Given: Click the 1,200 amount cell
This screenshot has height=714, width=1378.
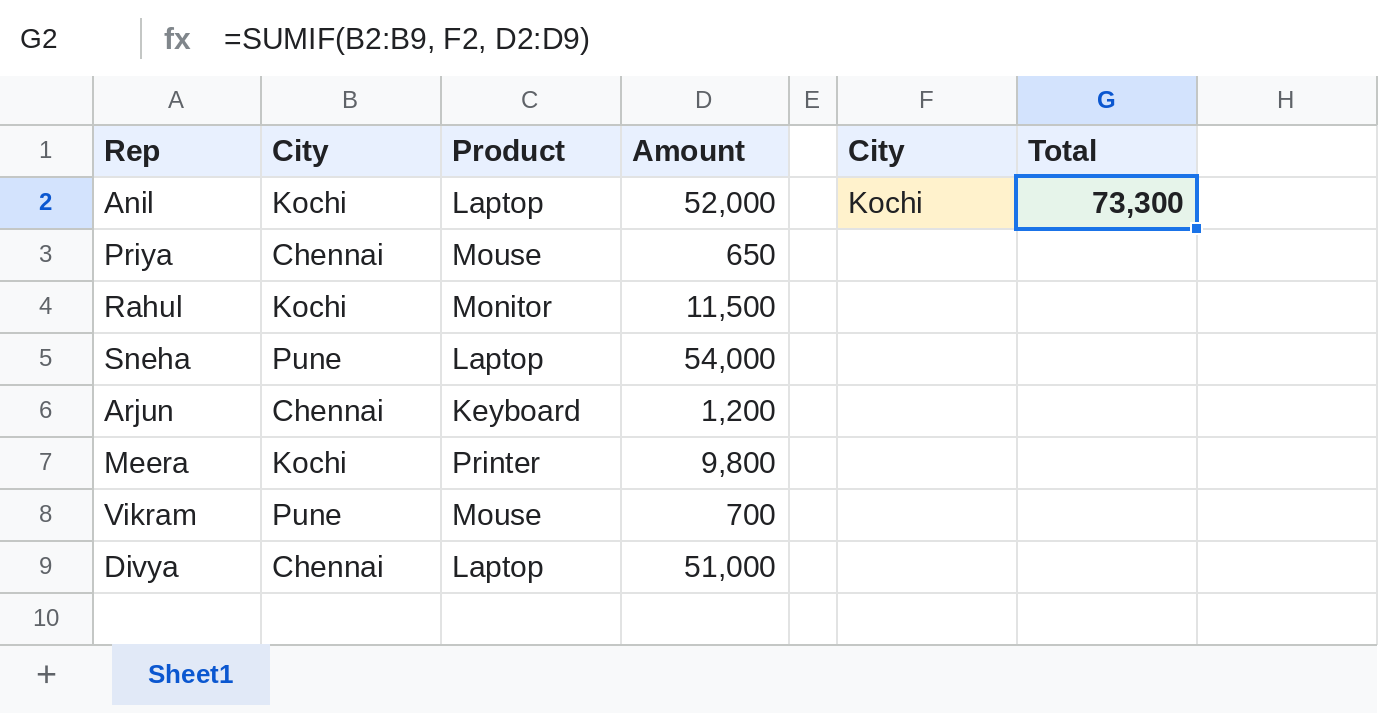Looking at the screenshot, I should (x=705, y=411).
